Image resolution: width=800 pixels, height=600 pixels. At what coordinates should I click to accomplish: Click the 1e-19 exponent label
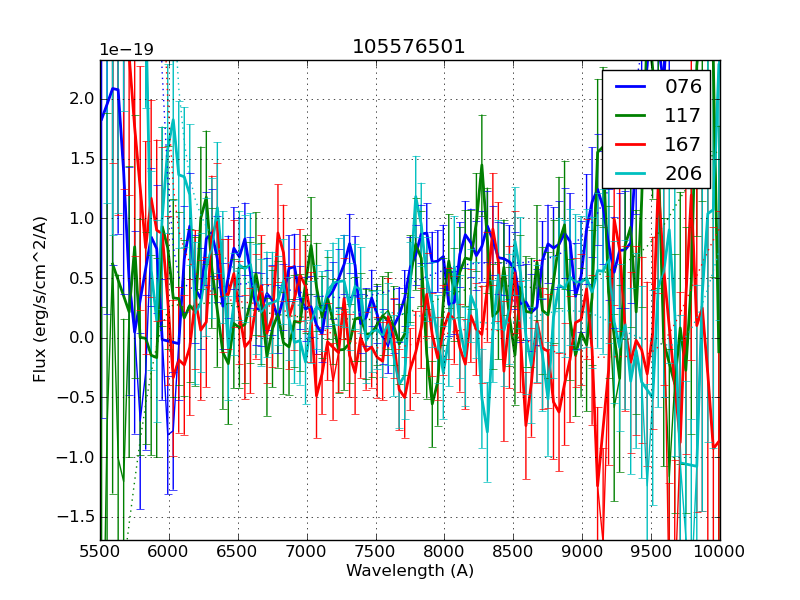[x=126, y=50]
